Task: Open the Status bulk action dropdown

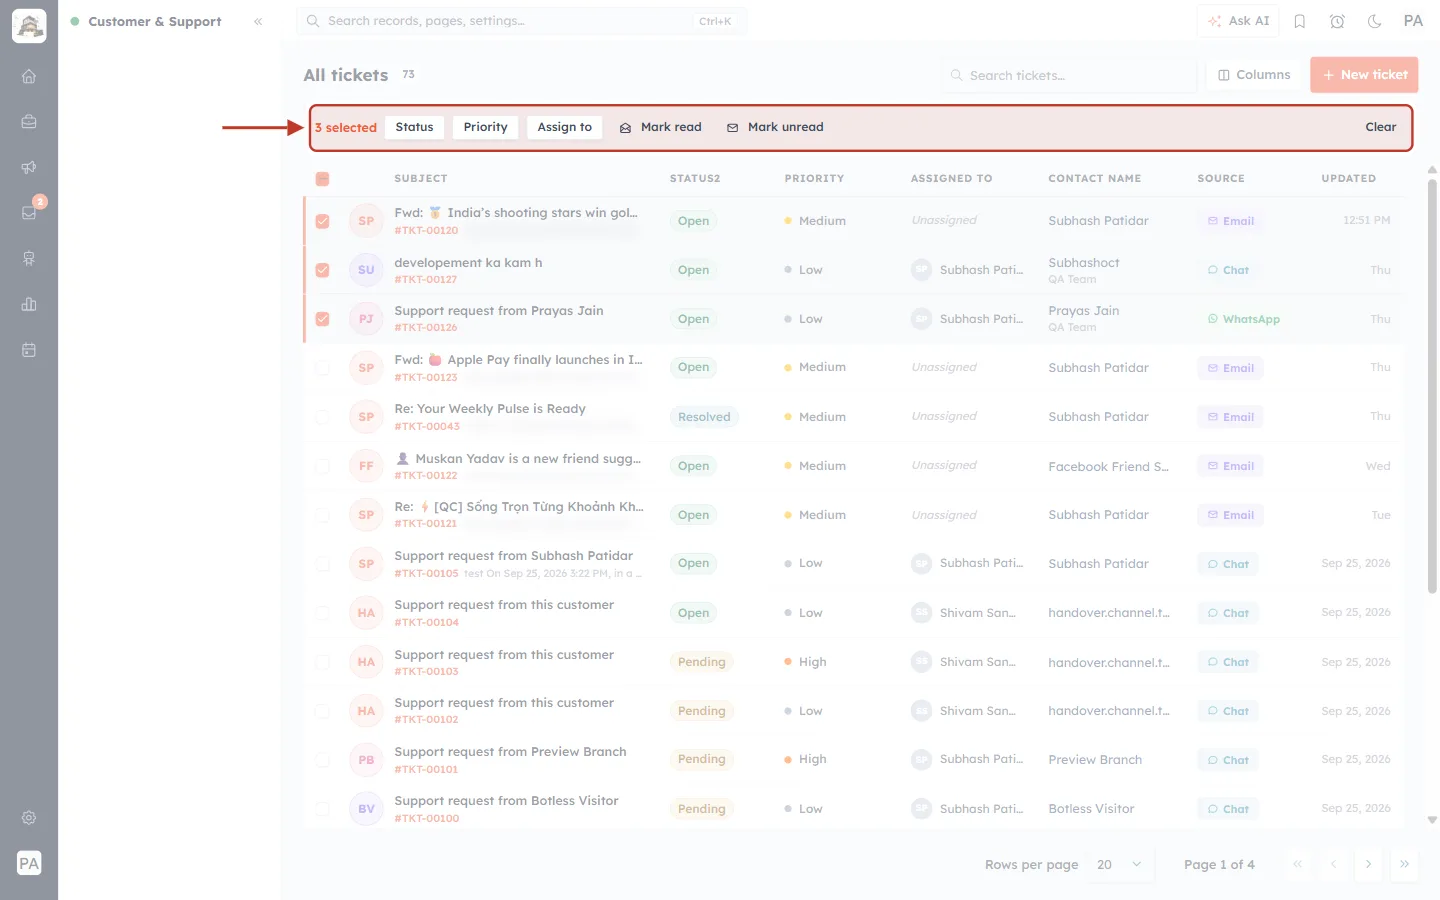Action: pos(414,127)
